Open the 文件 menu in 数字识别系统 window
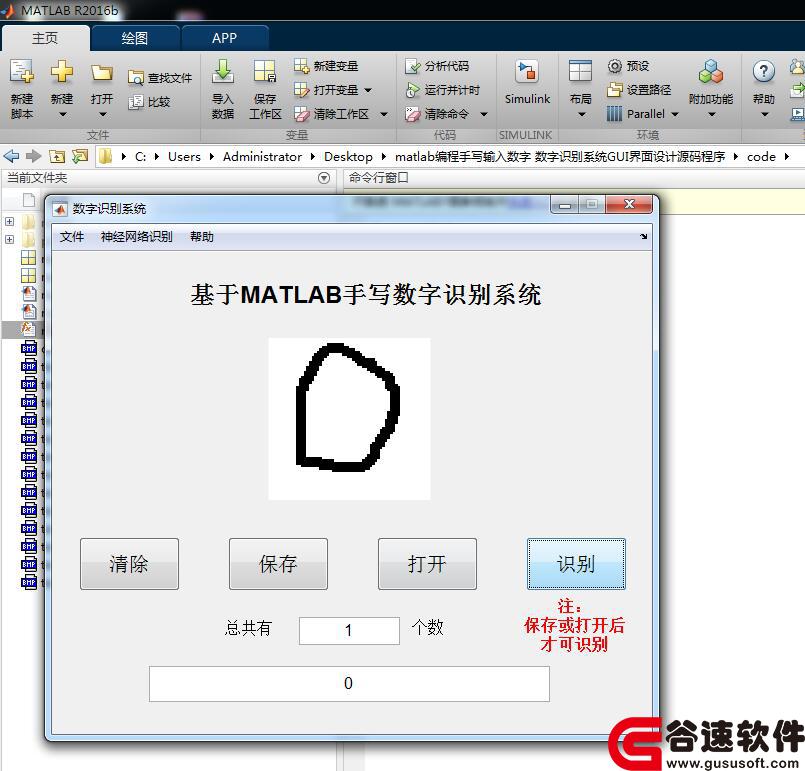This screenshot has height=771, width=805. coord(72,237)
